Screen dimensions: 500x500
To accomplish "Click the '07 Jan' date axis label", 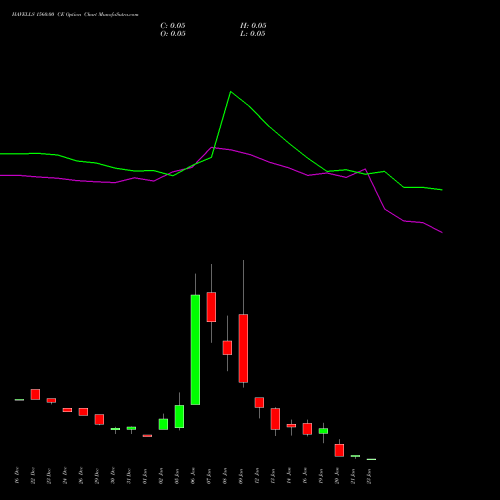I will pyautogui.click(x=209, y=476).
